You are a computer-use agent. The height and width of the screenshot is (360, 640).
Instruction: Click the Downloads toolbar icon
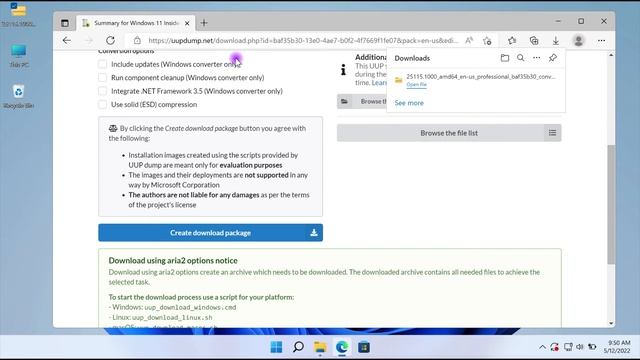tap(556, 40)
